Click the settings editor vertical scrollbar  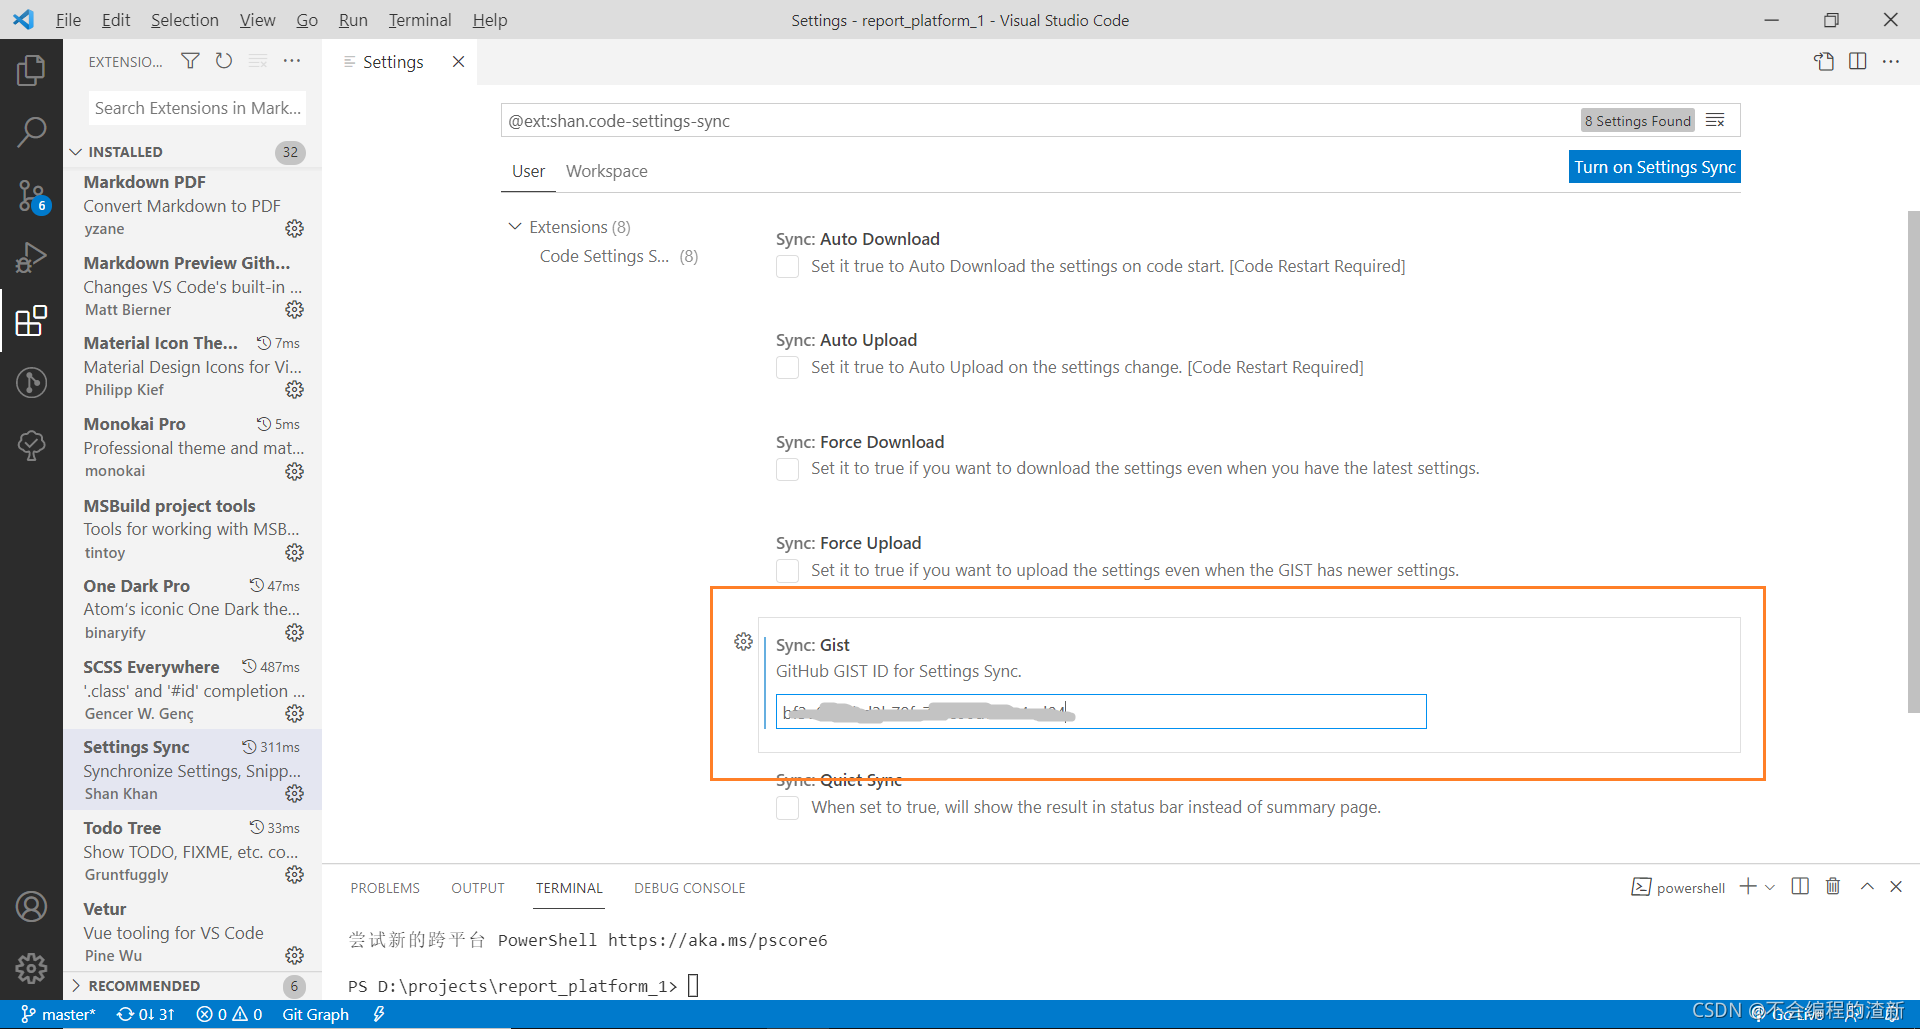click(x=1913, y=461)
